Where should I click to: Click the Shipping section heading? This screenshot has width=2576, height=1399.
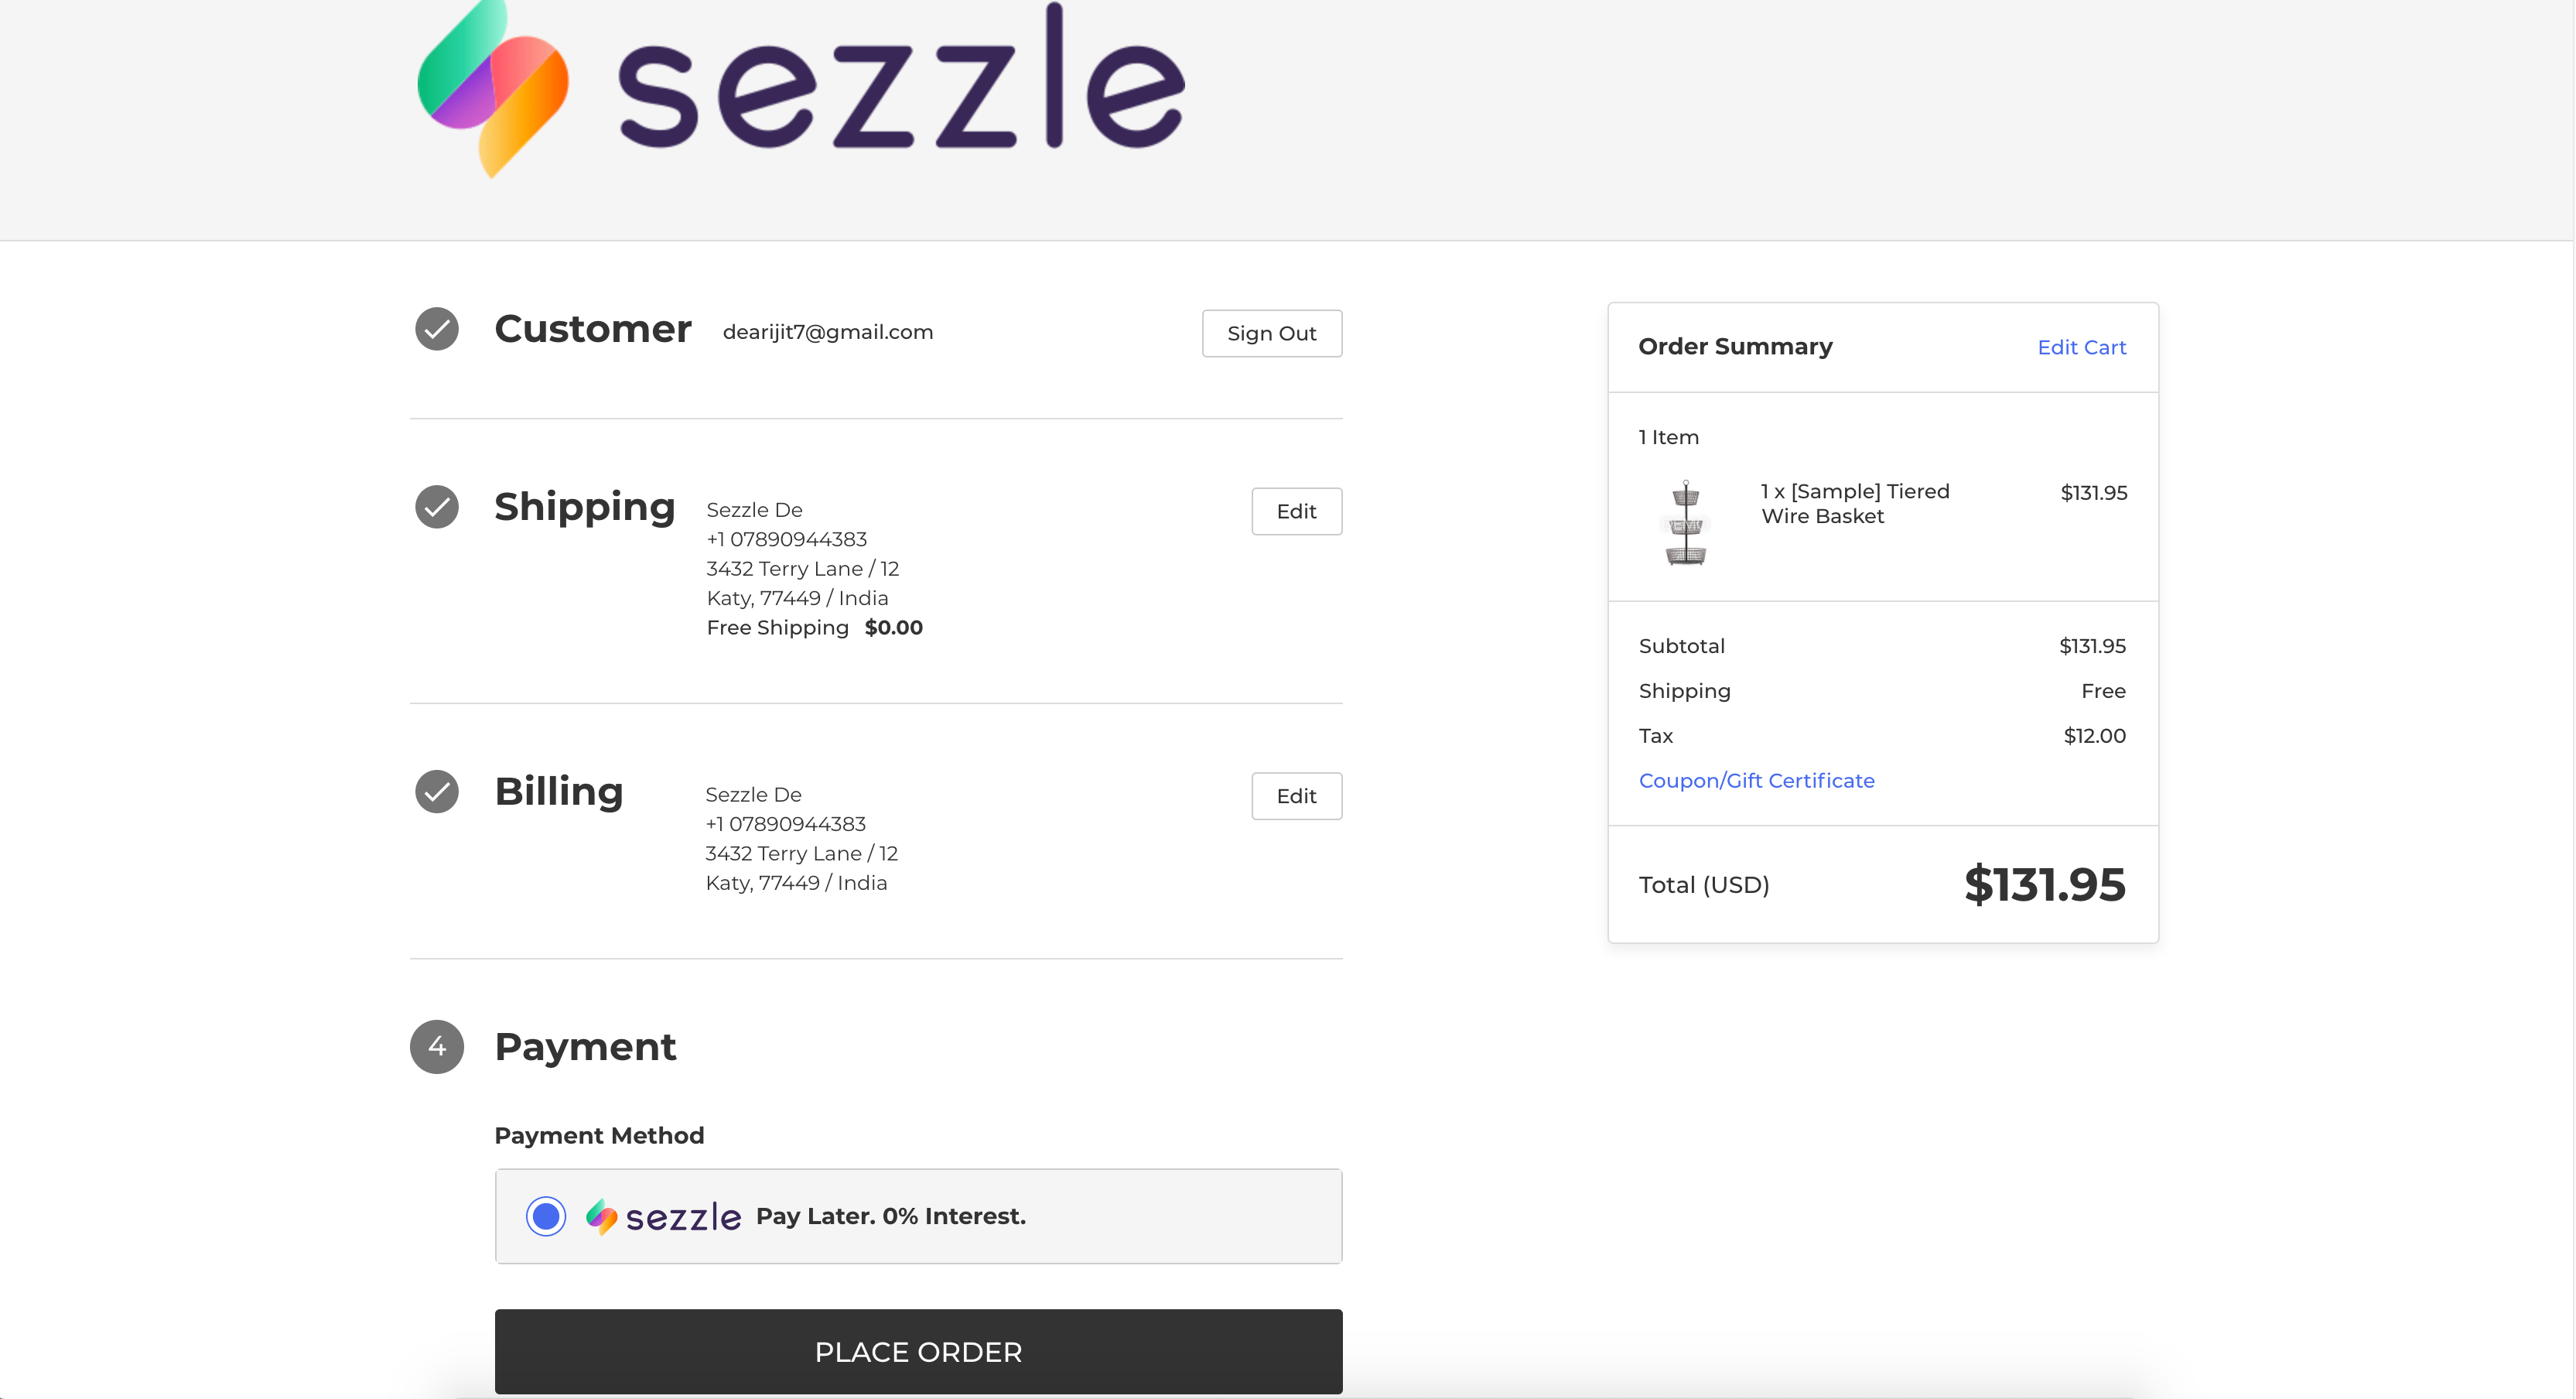click(x=585, y=507)
